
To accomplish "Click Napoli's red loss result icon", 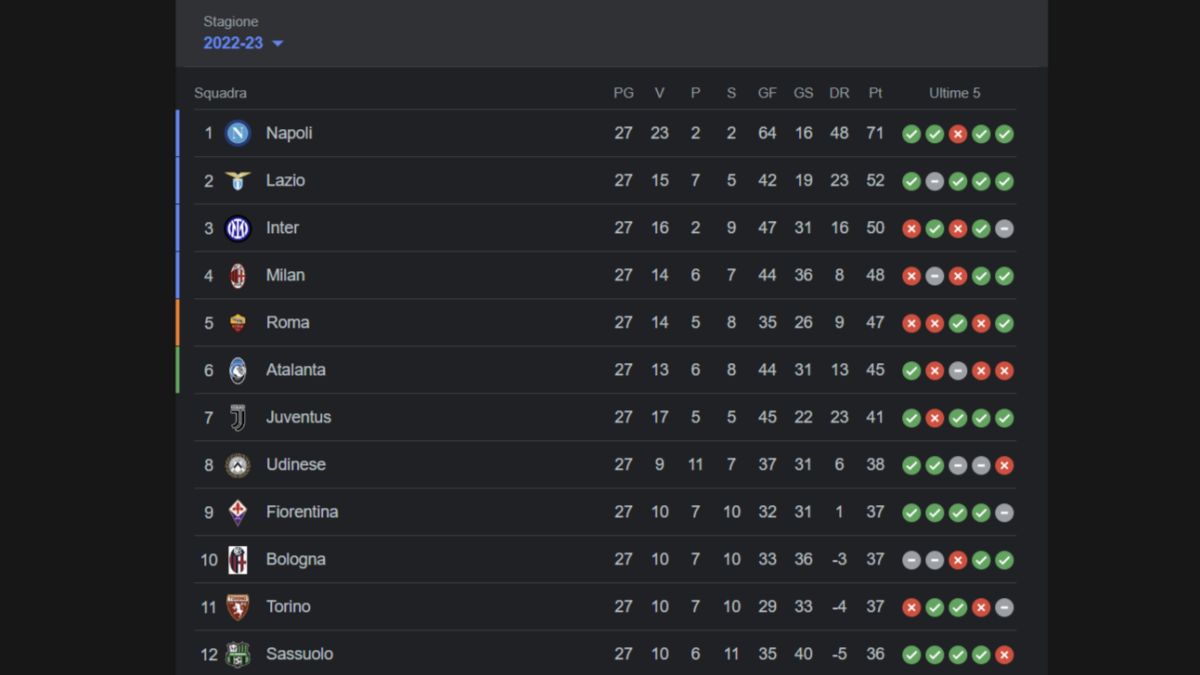I will pos(958,134).
